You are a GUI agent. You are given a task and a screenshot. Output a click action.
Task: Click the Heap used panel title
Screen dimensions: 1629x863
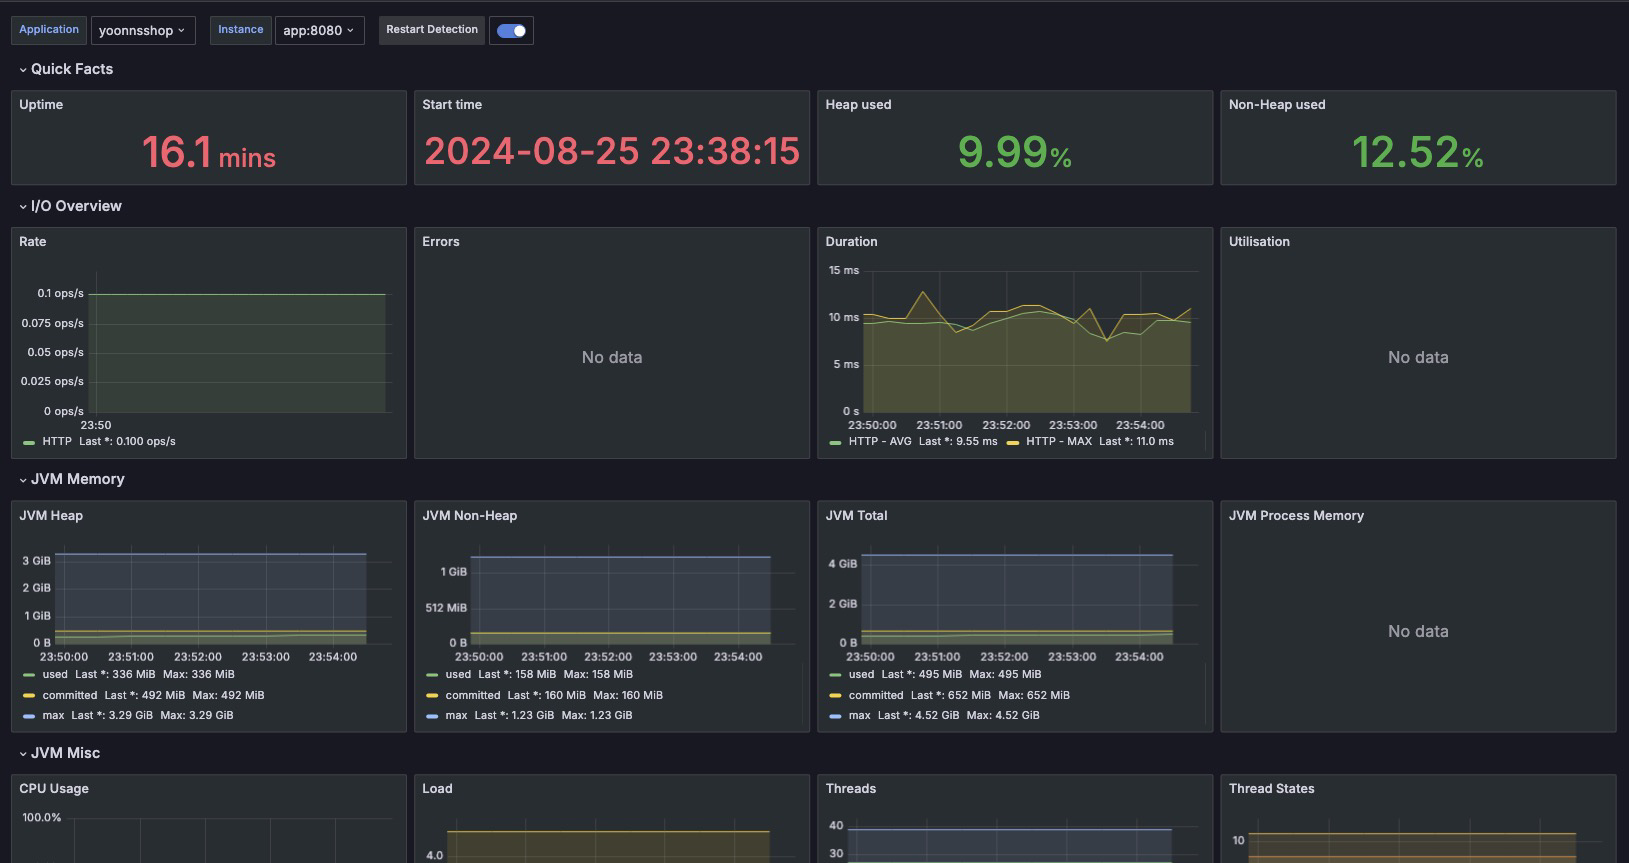pos(858,104)
